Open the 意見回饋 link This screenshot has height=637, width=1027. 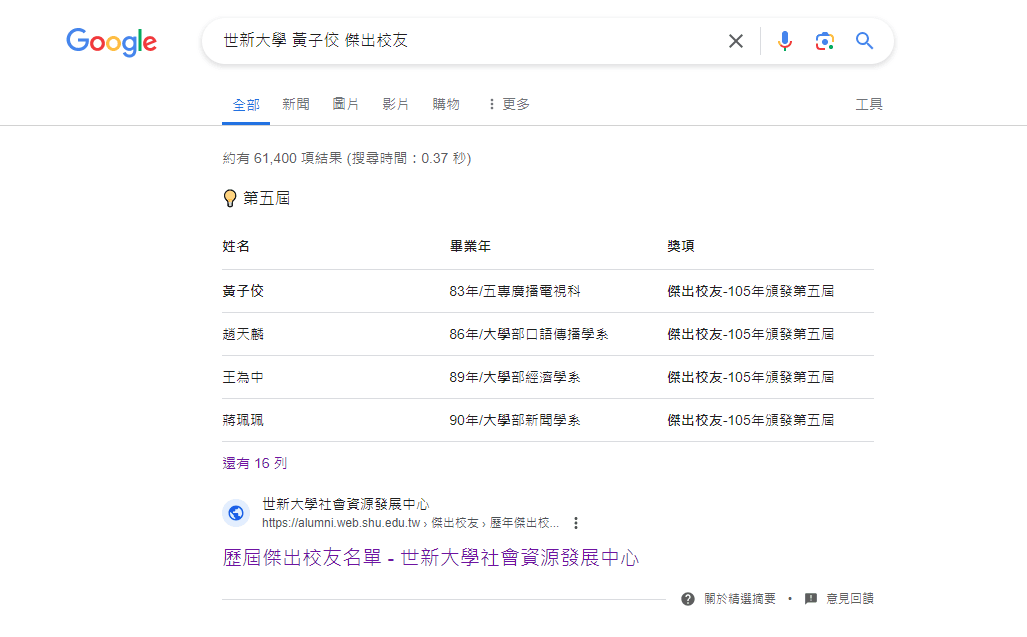(x=850, y=598)
